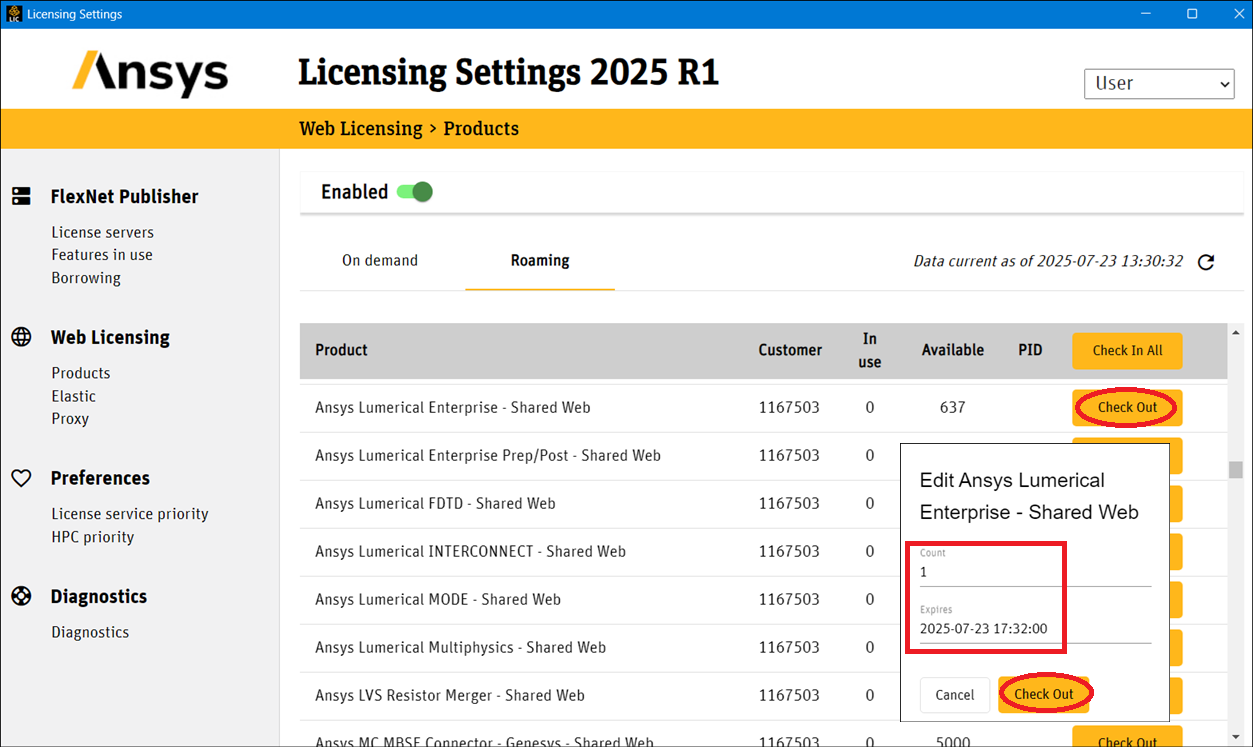Click Web Licensing in the breadcrumb
Viewport: 1253px width, 747px height.
tap(361, 129)
